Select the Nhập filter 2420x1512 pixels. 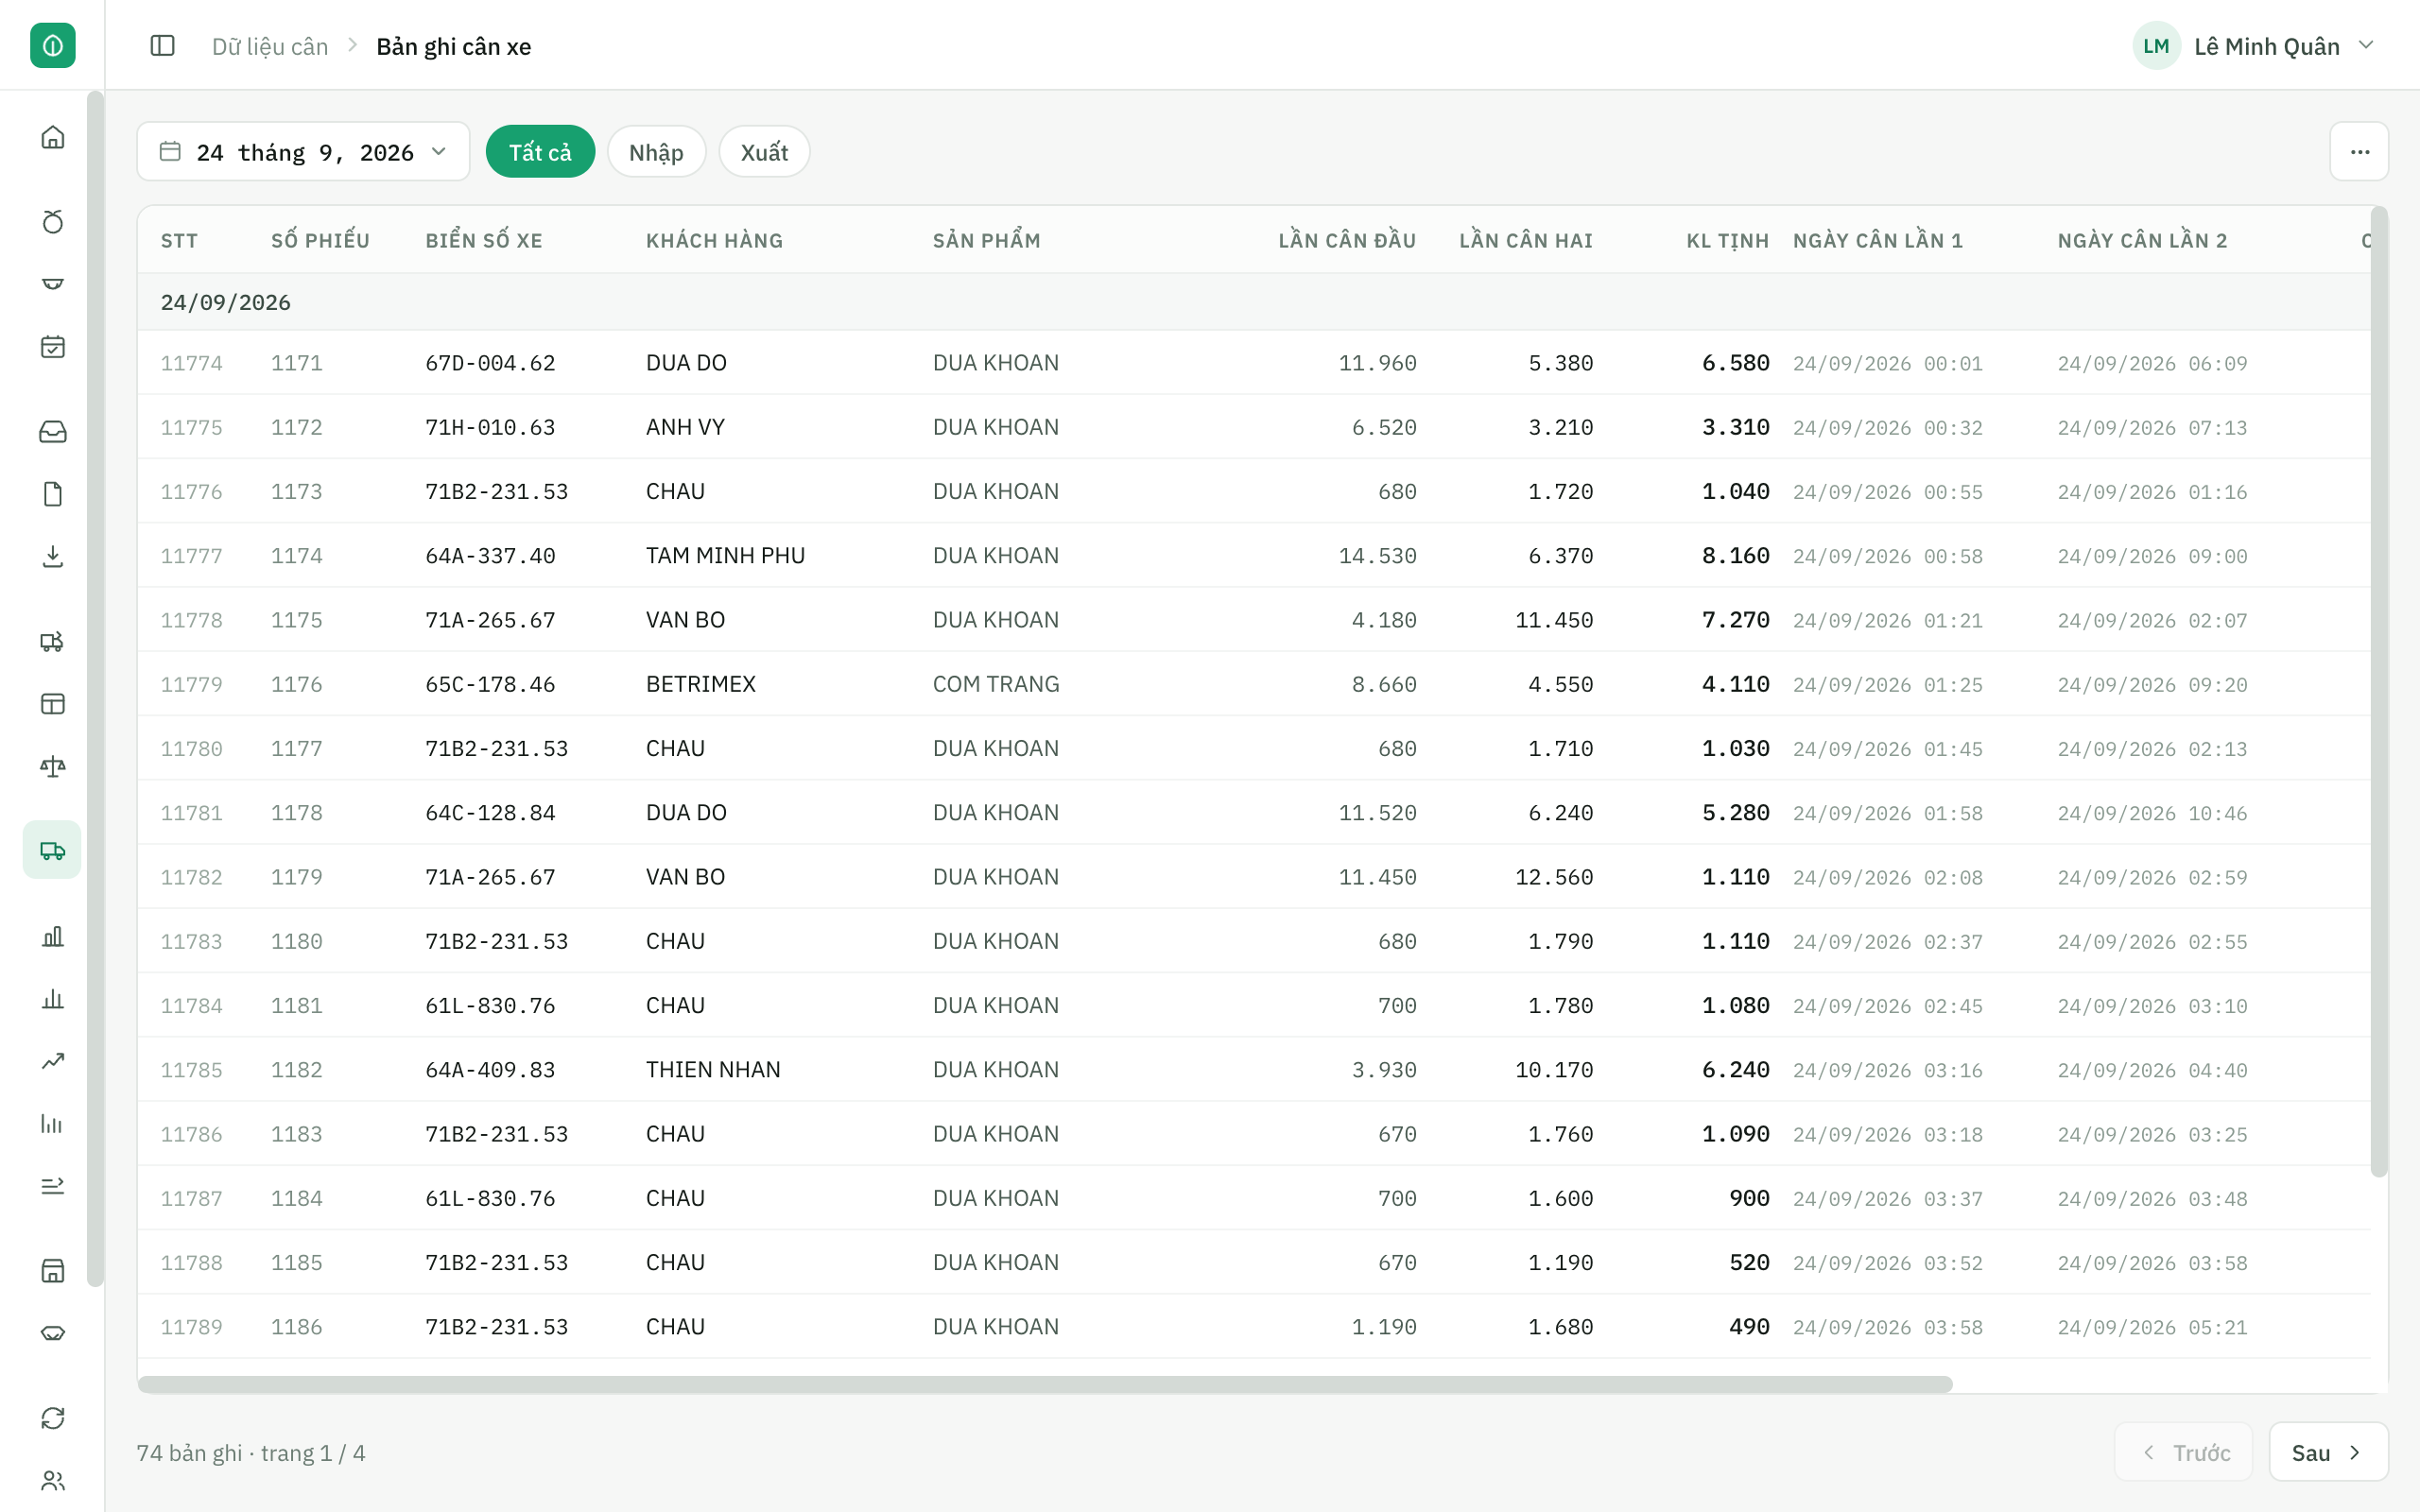point(656,152)
